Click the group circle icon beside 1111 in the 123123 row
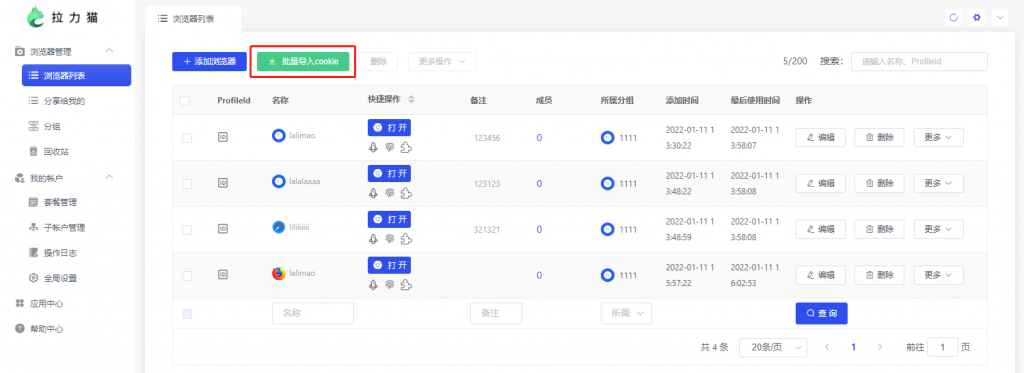Viewport: 1024px width, 373px height. tap(608, 184)
